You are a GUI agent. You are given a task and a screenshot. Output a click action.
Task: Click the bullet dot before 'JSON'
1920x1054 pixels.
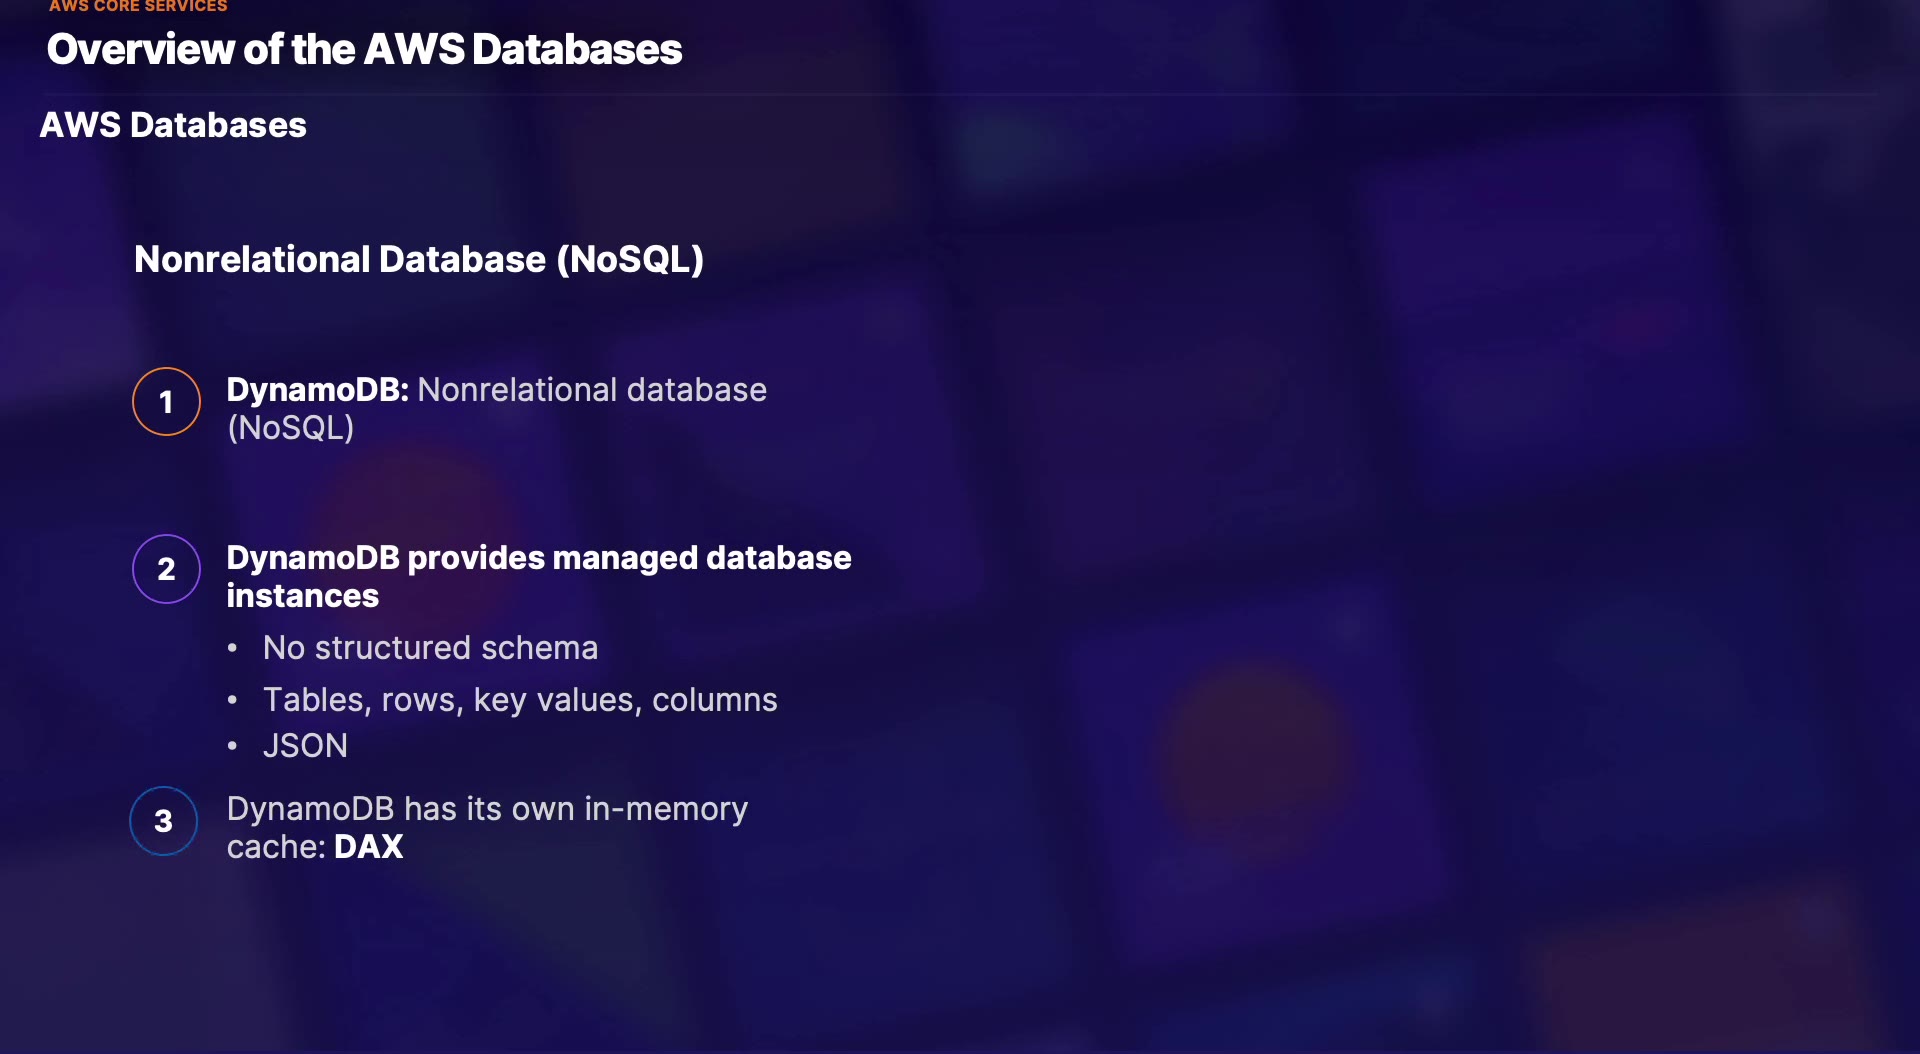(233, 746)
